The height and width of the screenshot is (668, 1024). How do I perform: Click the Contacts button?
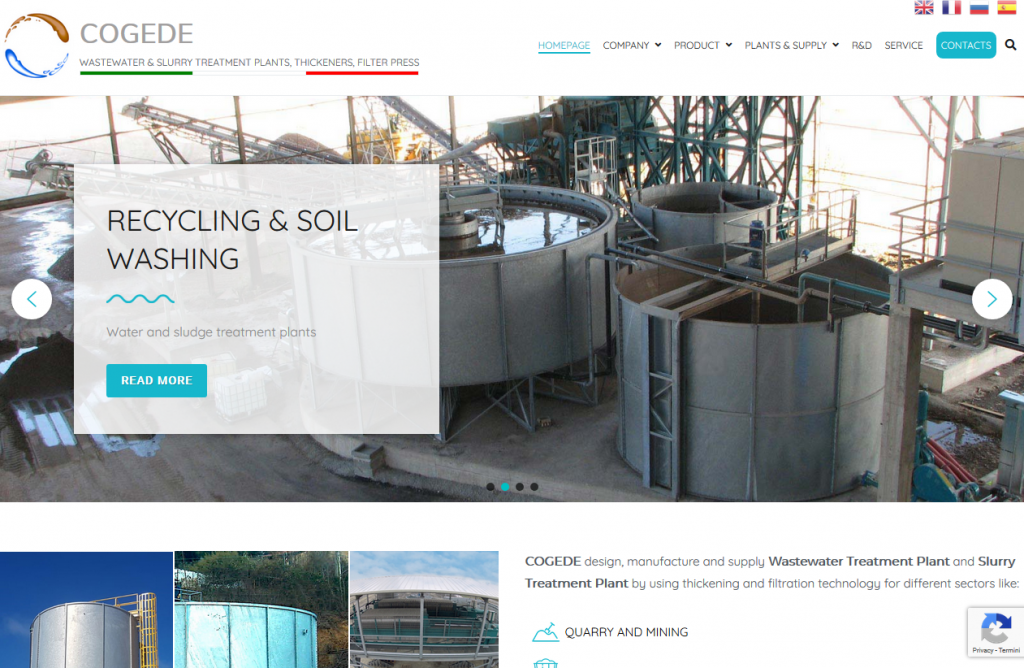pyautogui.click(x=966, y=45)
